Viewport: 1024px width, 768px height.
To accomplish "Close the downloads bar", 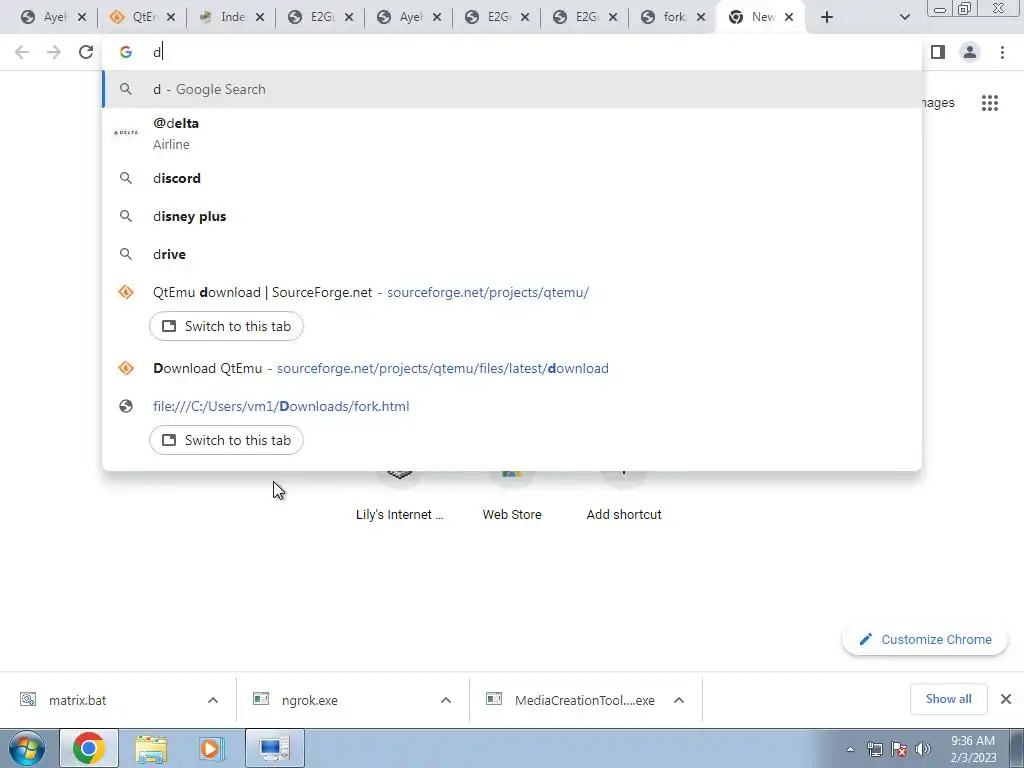I will tap(1006, 699).
